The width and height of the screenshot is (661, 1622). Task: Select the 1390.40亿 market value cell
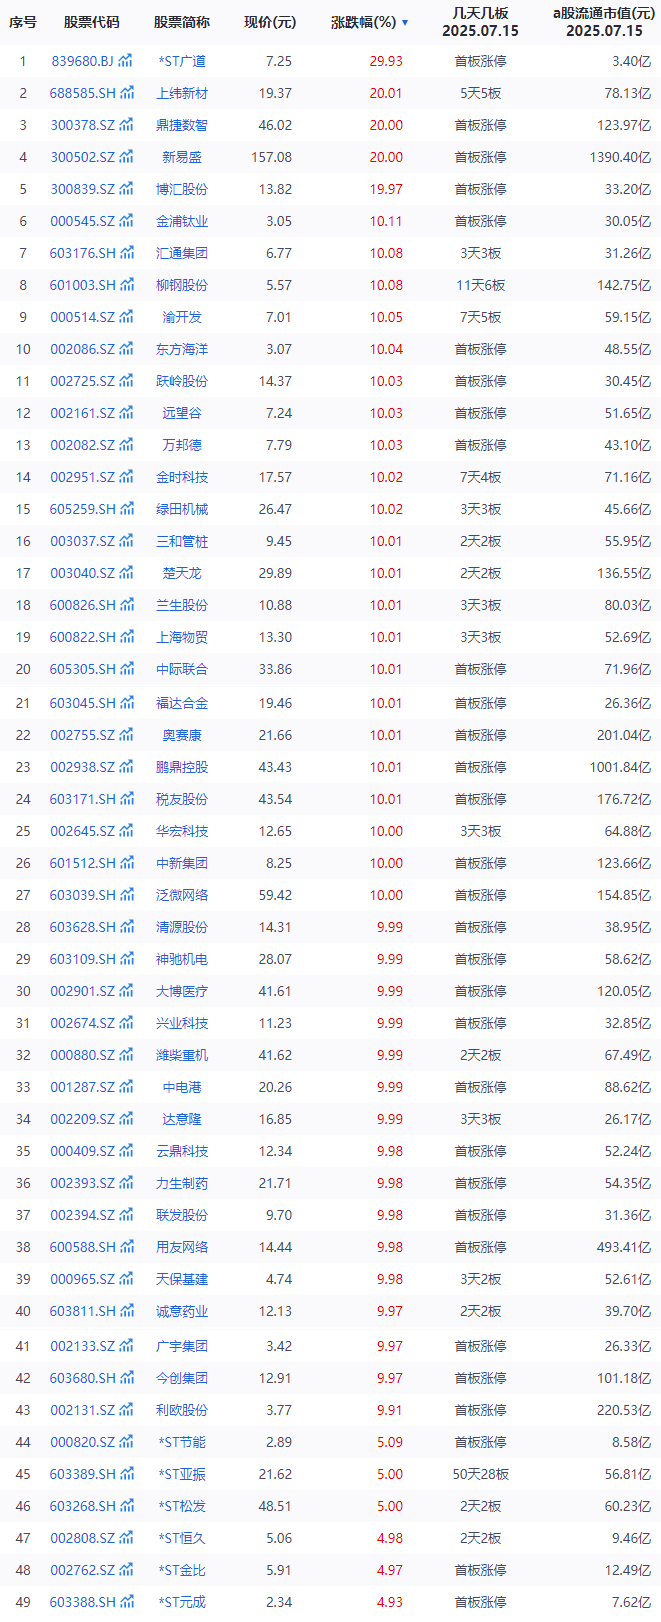(x=619, y=157)
